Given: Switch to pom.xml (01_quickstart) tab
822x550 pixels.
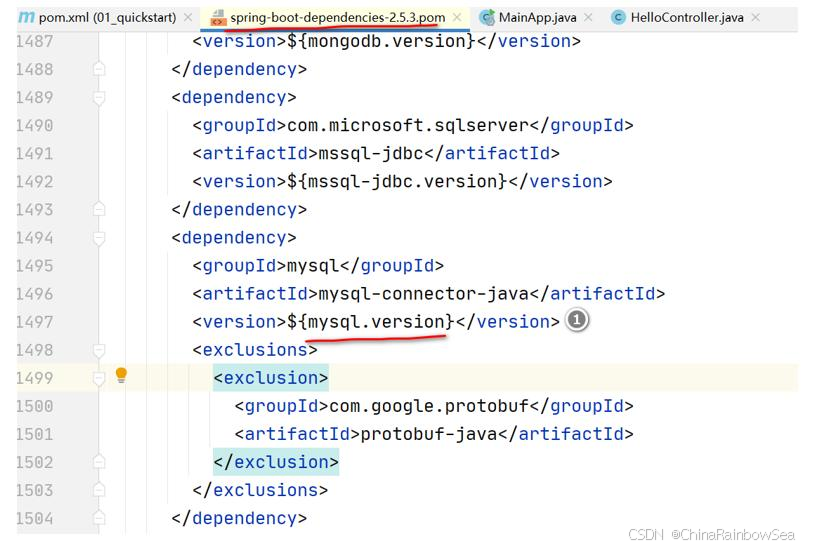Looking at the screenshot, I should point(107,17).
